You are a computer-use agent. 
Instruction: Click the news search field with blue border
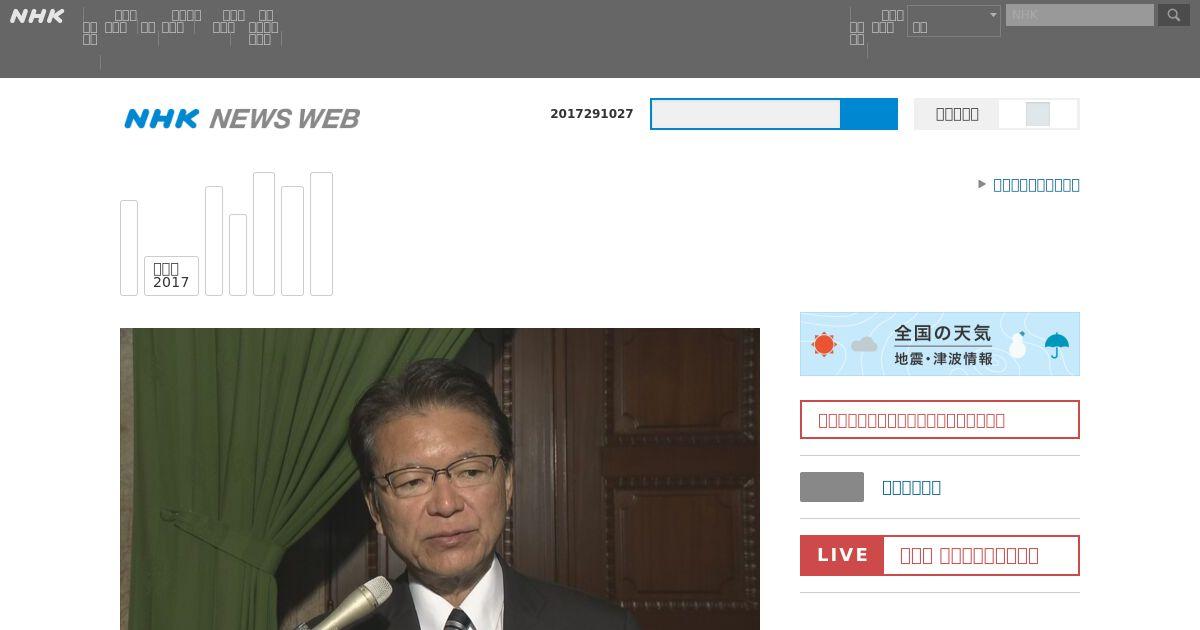pyautogui.click(x=746, y=114)
